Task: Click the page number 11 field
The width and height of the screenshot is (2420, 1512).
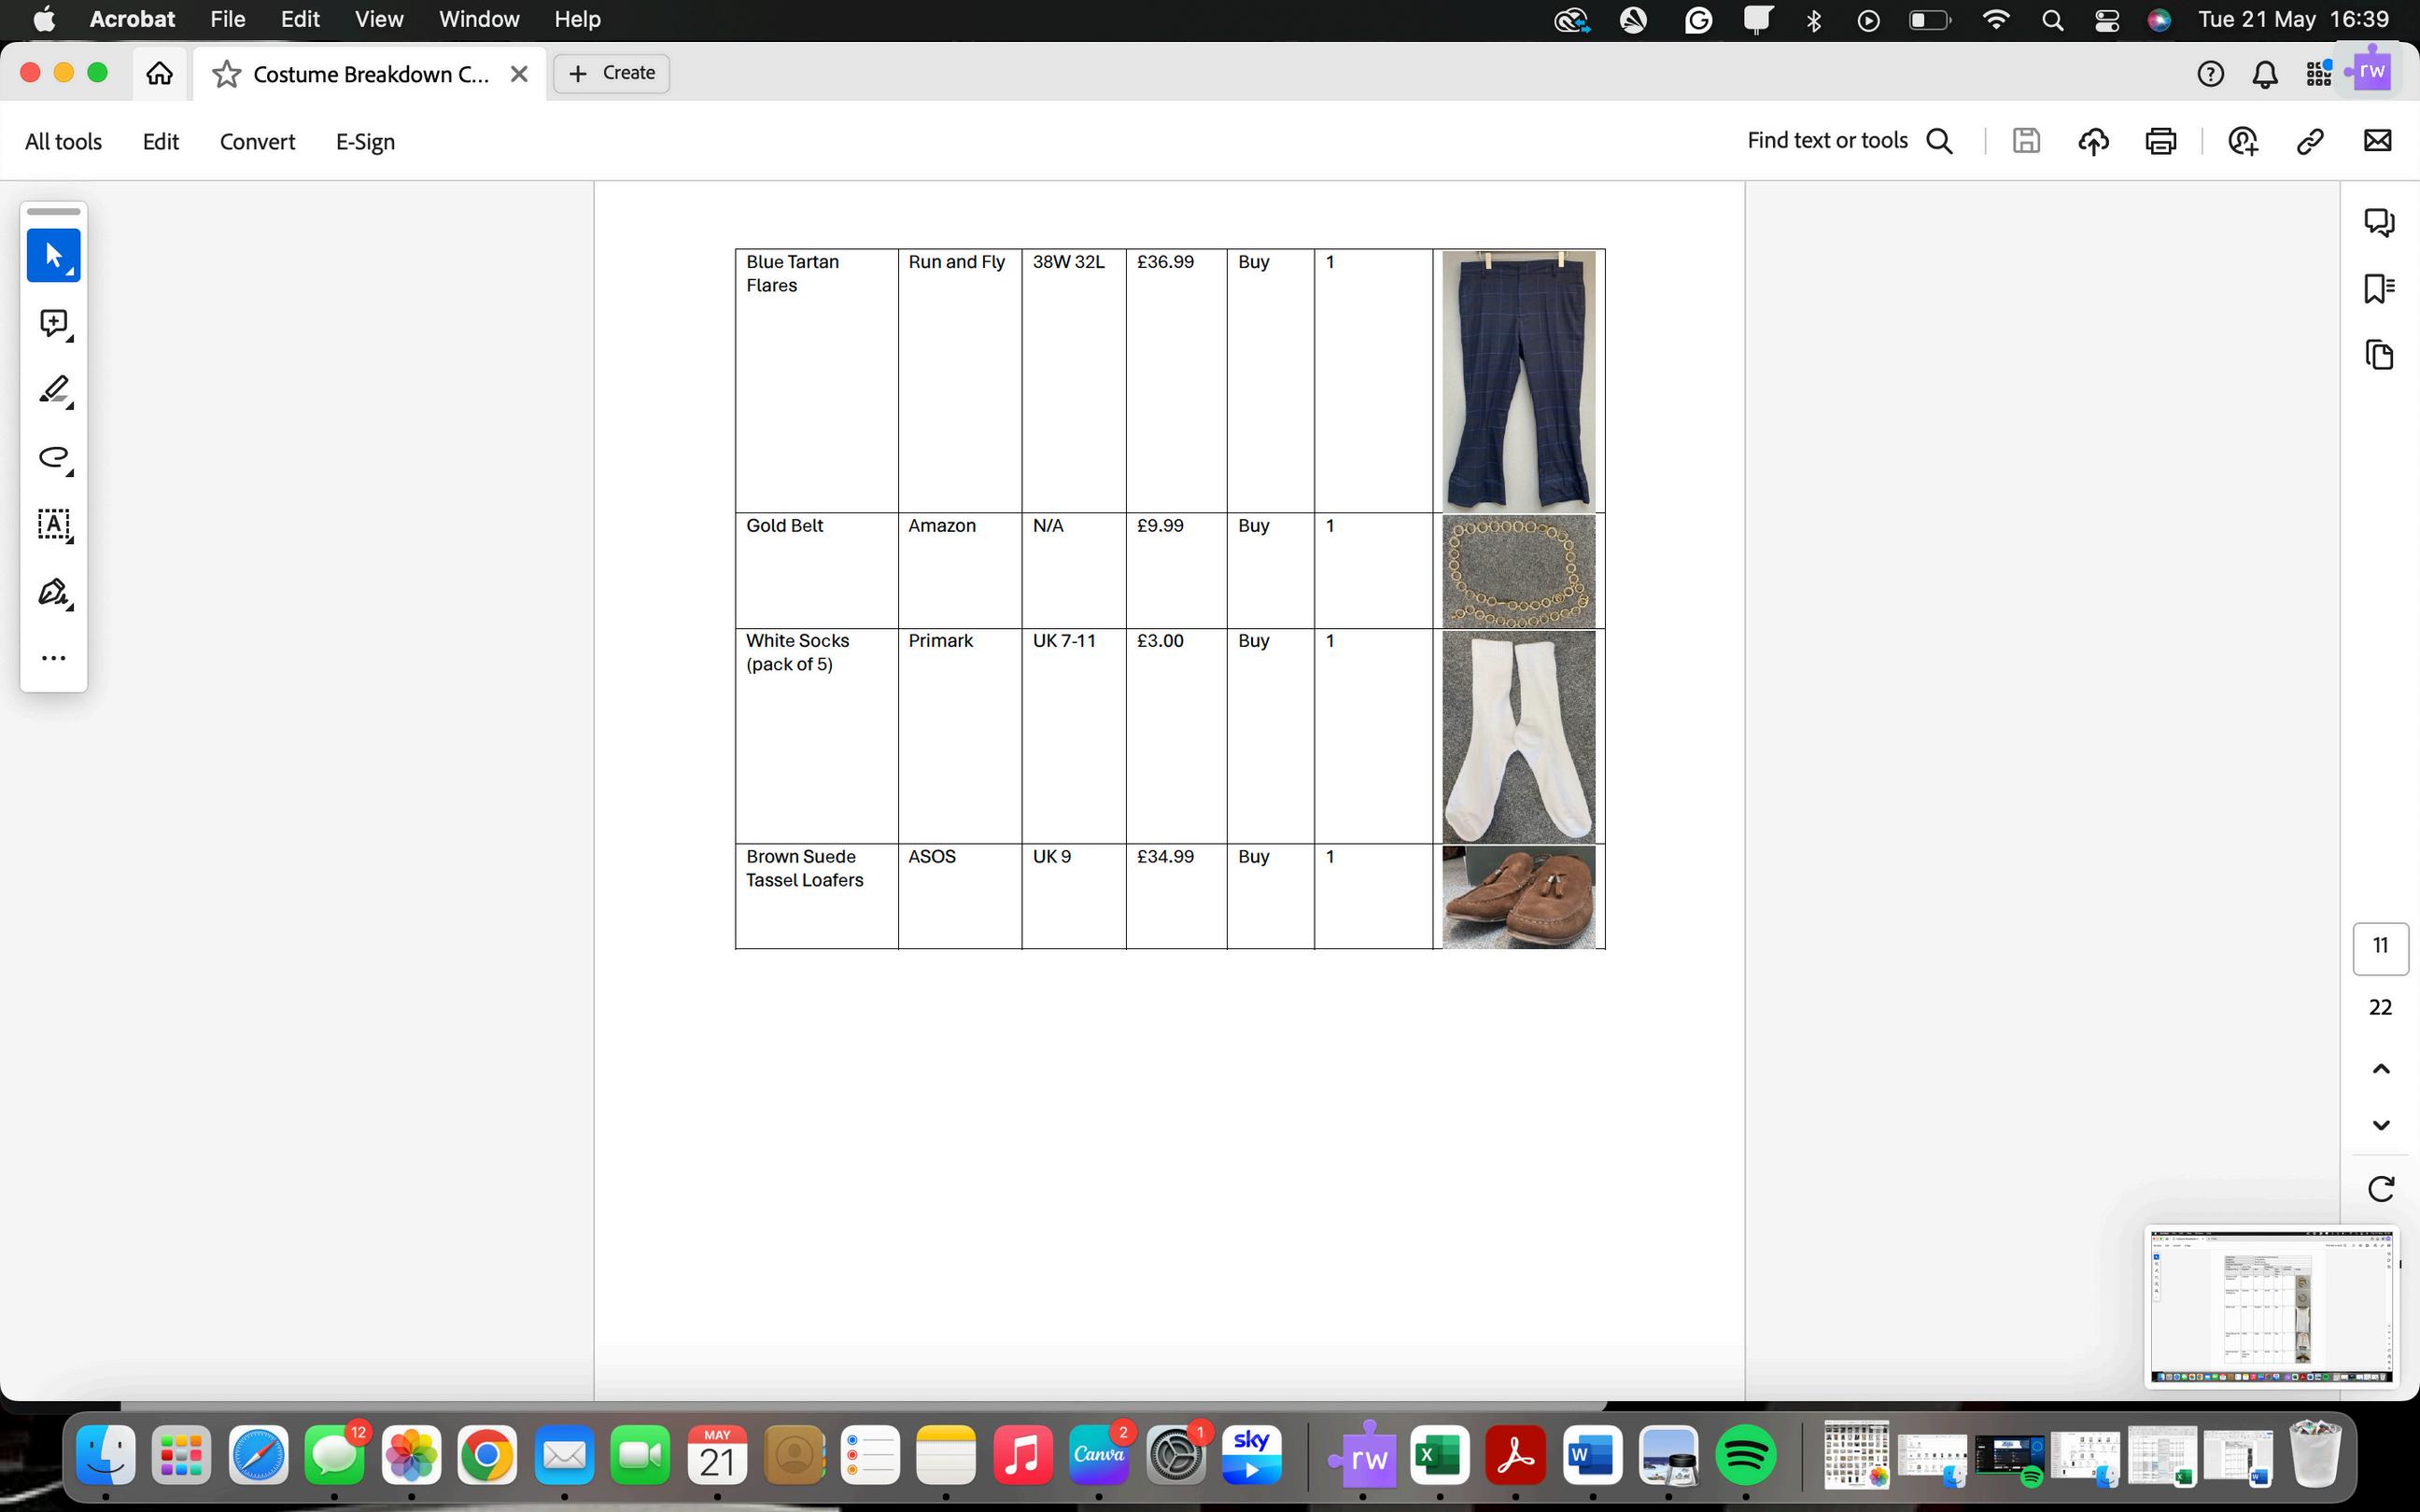Action: 2380,946
